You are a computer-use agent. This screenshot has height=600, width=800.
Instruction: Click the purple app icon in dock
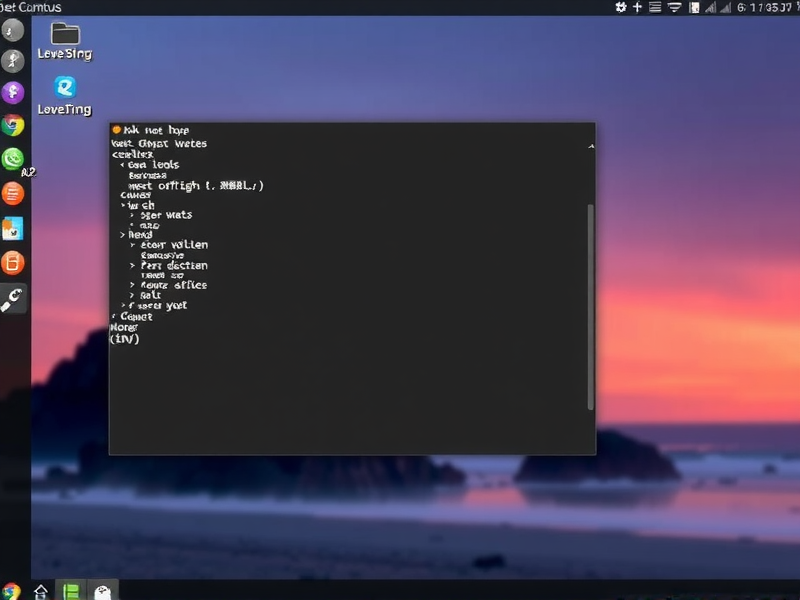(13, 93)
